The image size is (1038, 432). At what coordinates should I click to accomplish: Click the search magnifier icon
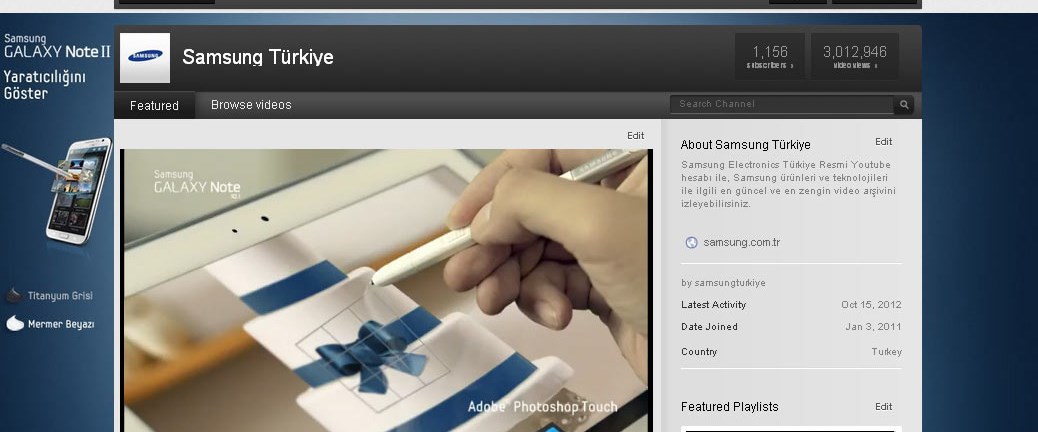point(904,104)
